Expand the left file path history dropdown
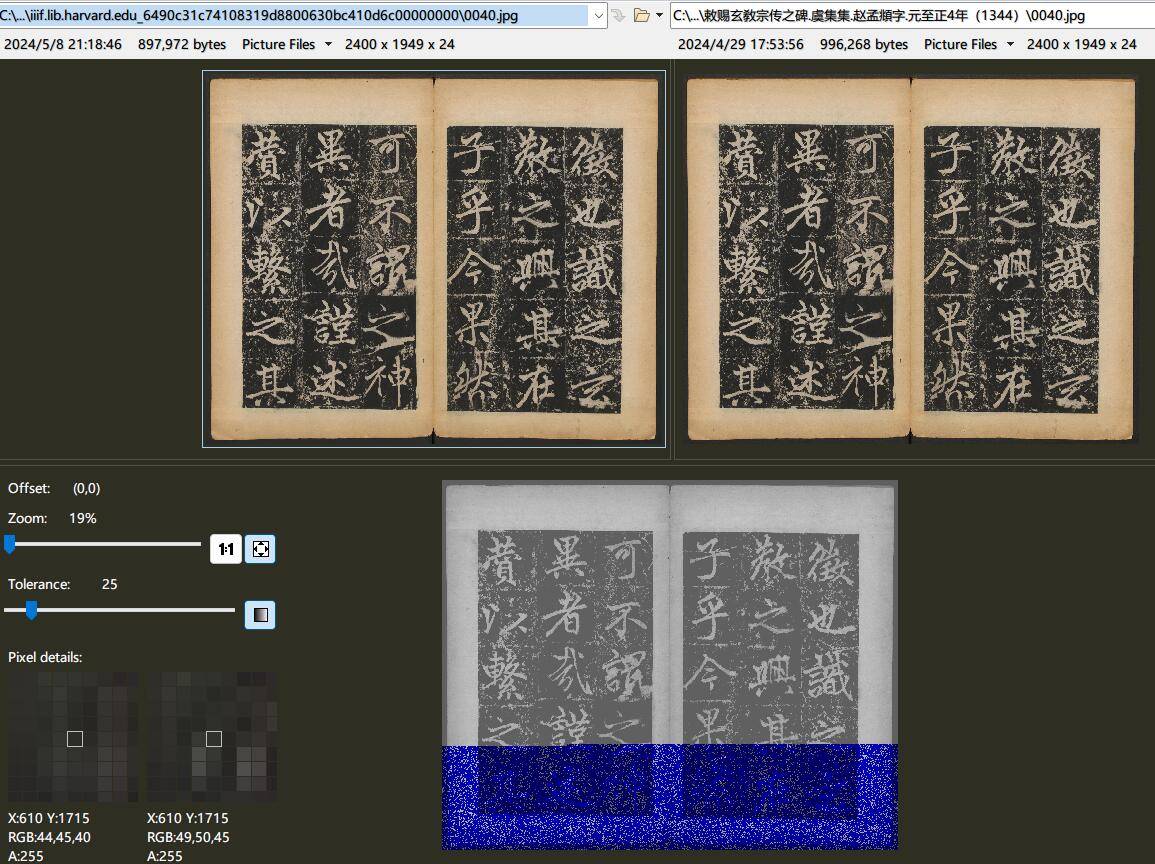1155x864 pixels. [599, 15]
